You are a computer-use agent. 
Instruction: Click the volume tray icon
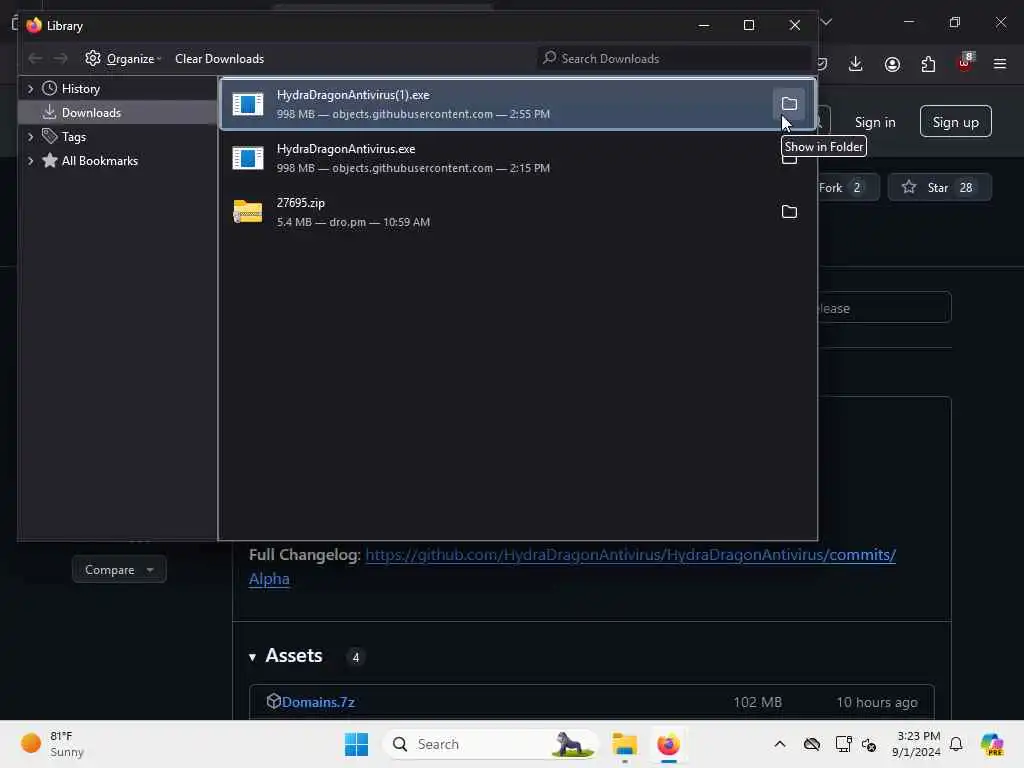click(869, 744)
